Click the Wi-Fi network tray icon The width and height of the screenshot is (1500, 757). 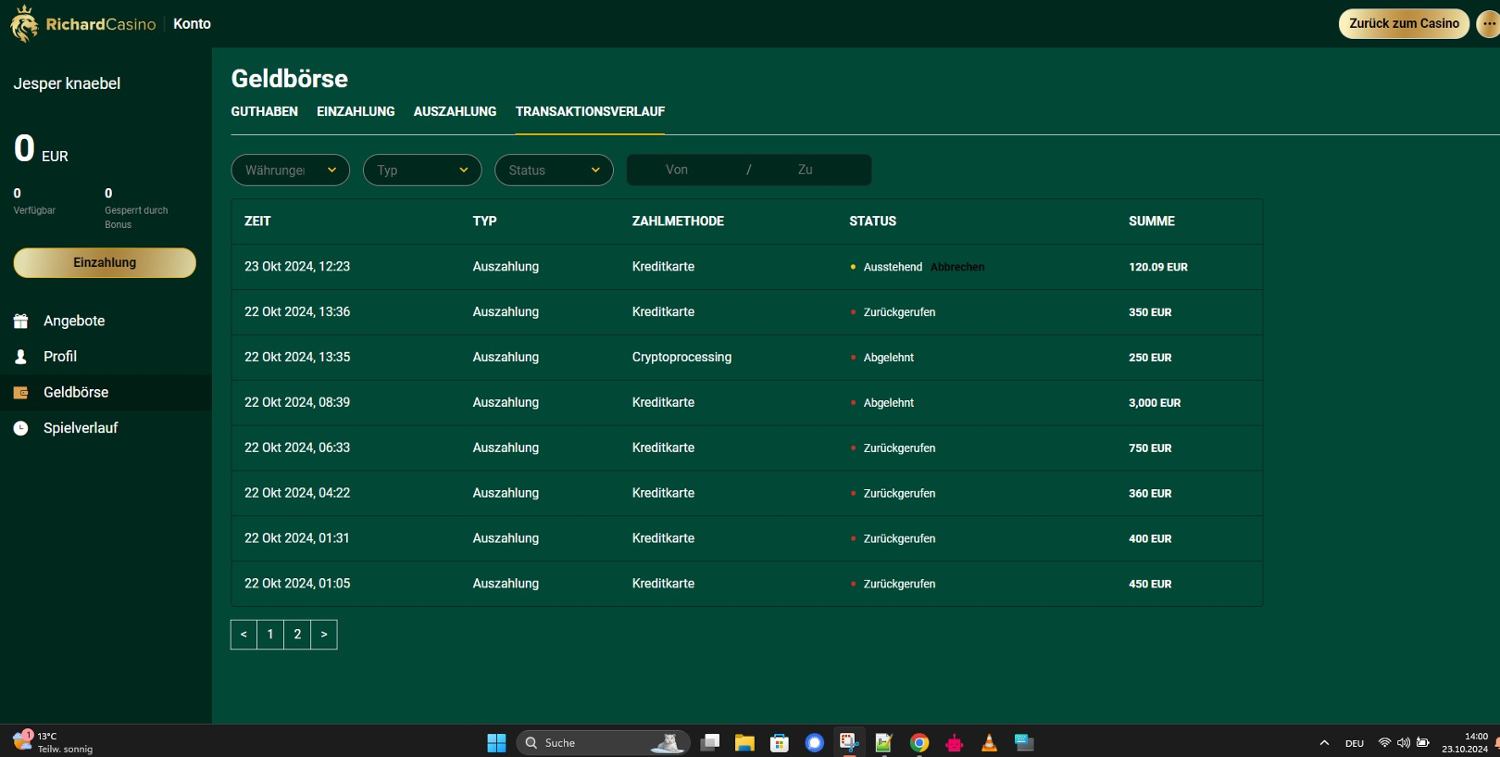tap(1385, 743)
